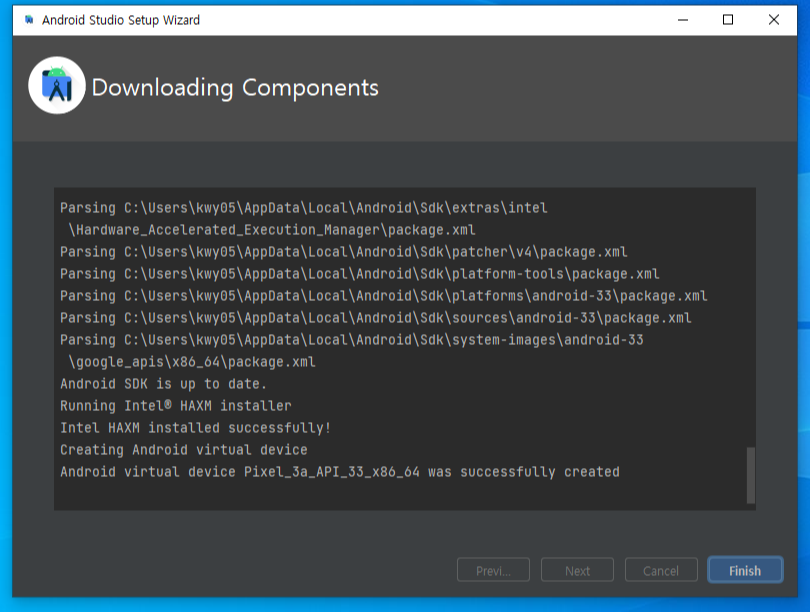Click 'Creating Android virtual device' log line

[183, 450]
